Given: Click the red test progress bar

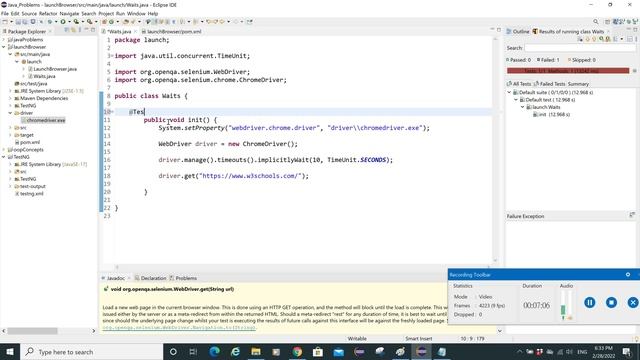Looking at the screenshot, I should (x=568, y=71).
